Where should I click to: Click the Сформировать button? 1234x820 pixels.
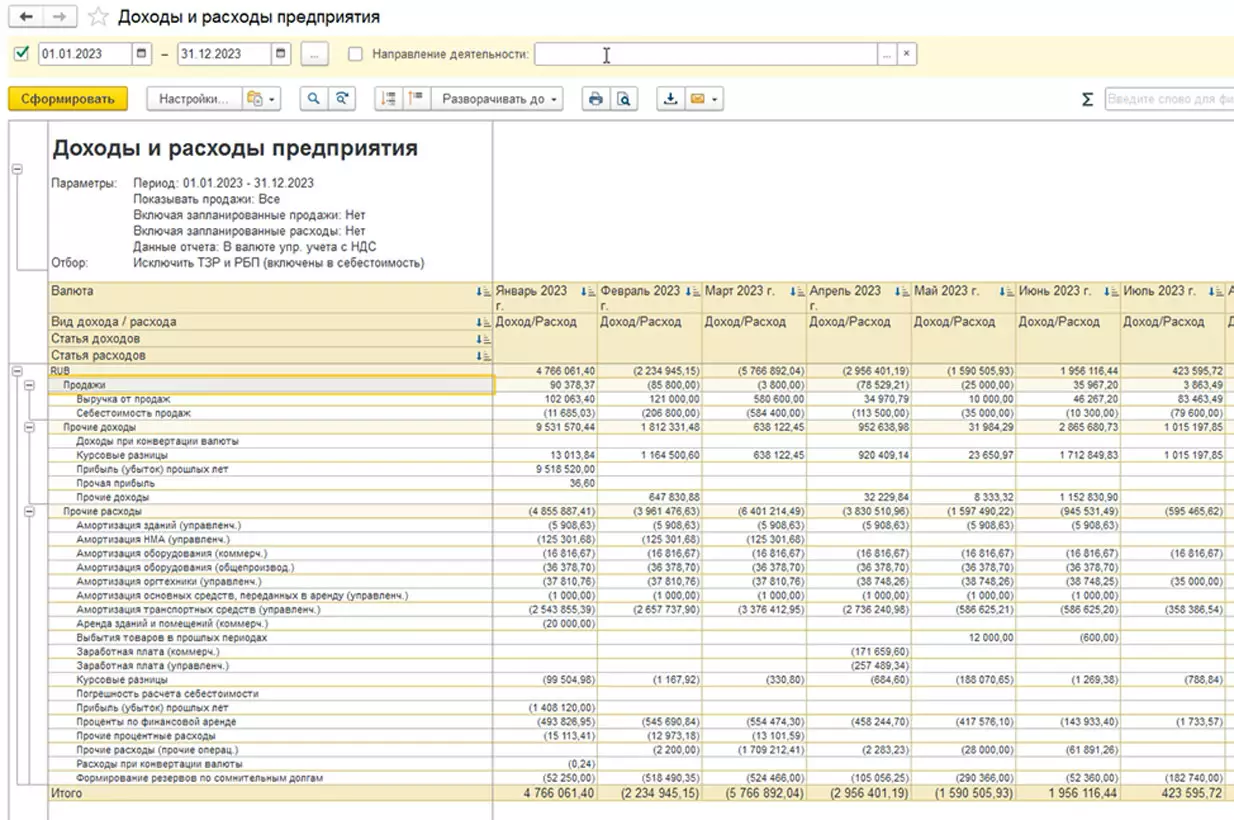(68, 99)
